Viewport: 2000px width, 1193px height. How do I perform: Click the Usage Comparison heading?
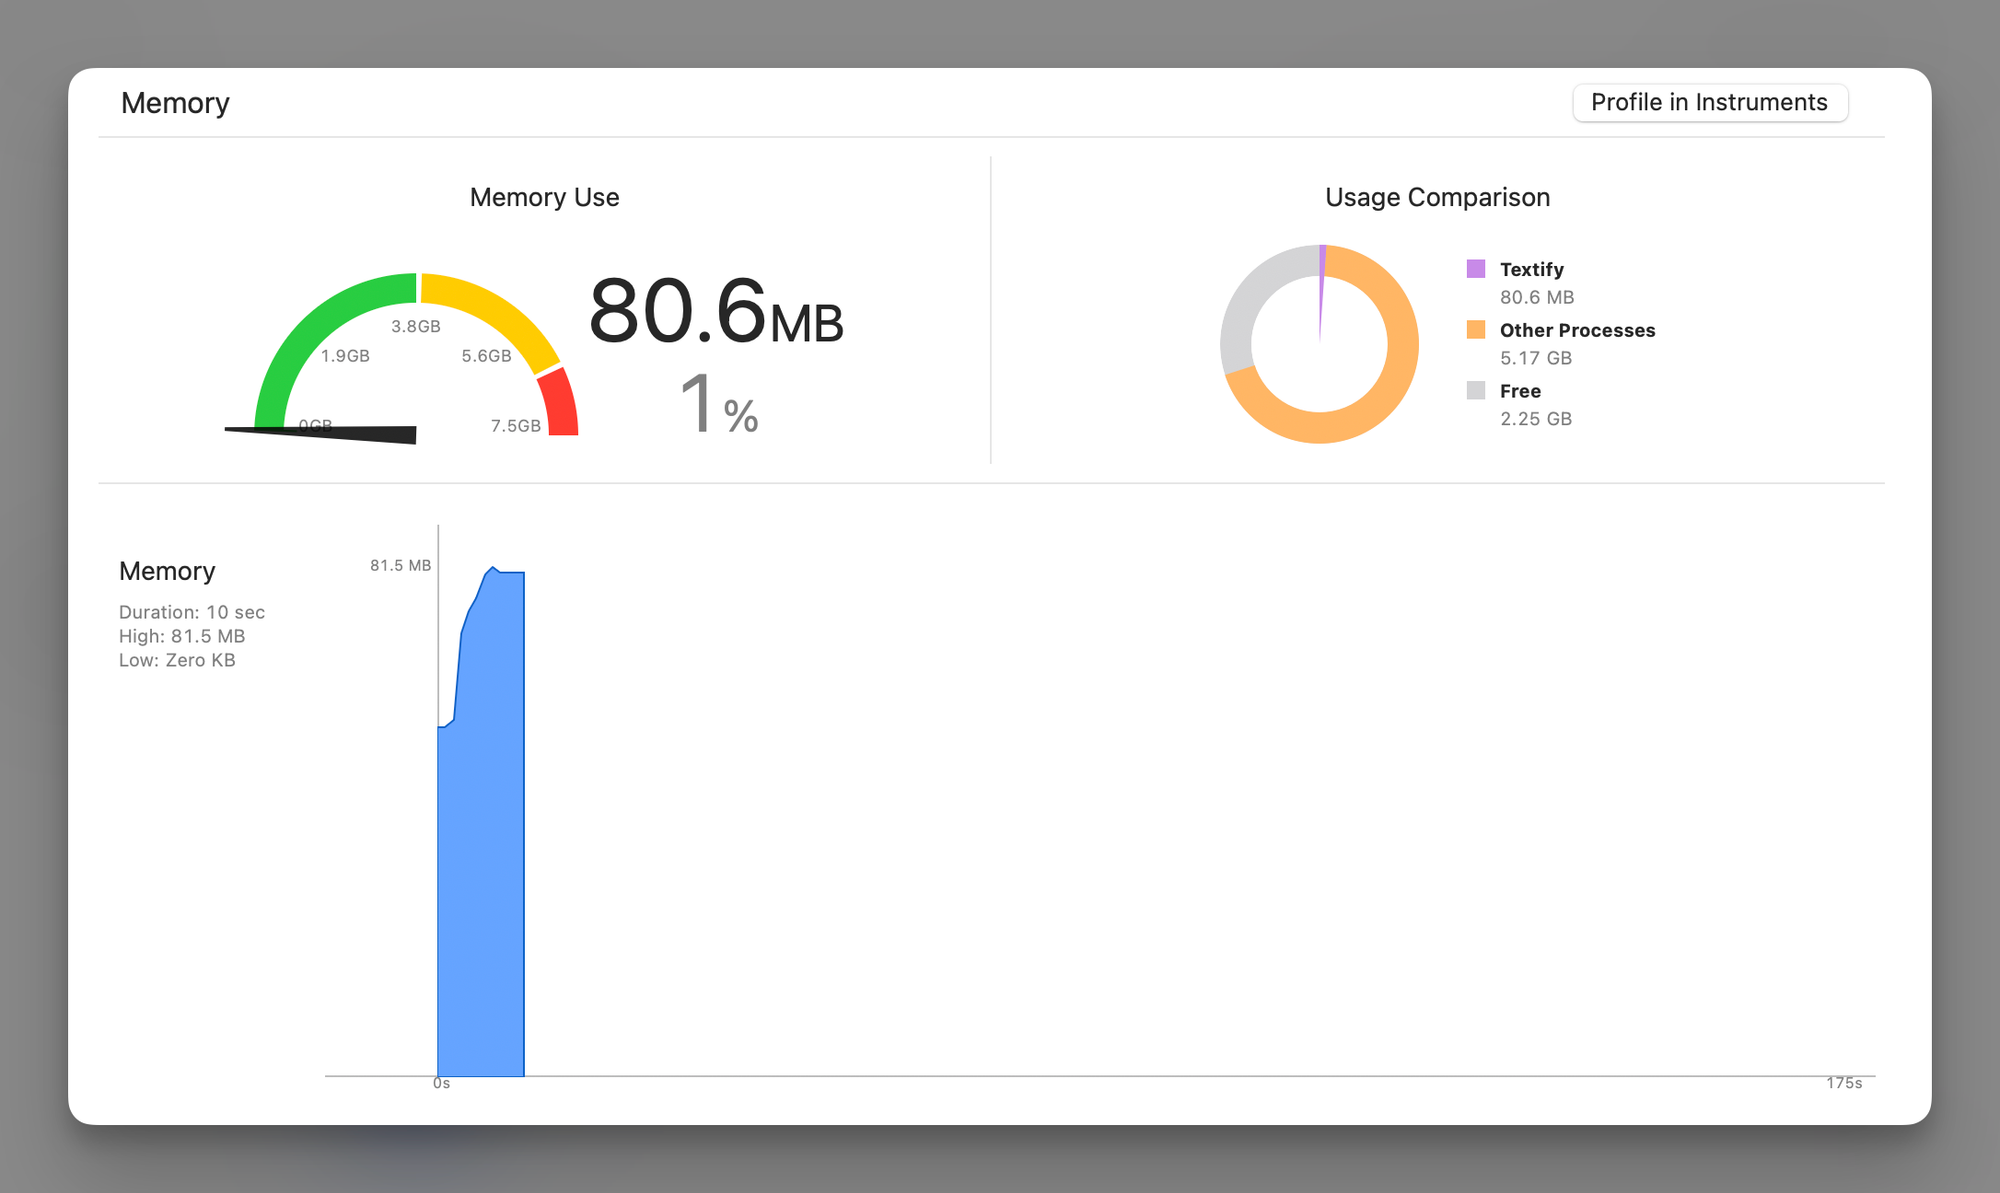click(1437, 197)
